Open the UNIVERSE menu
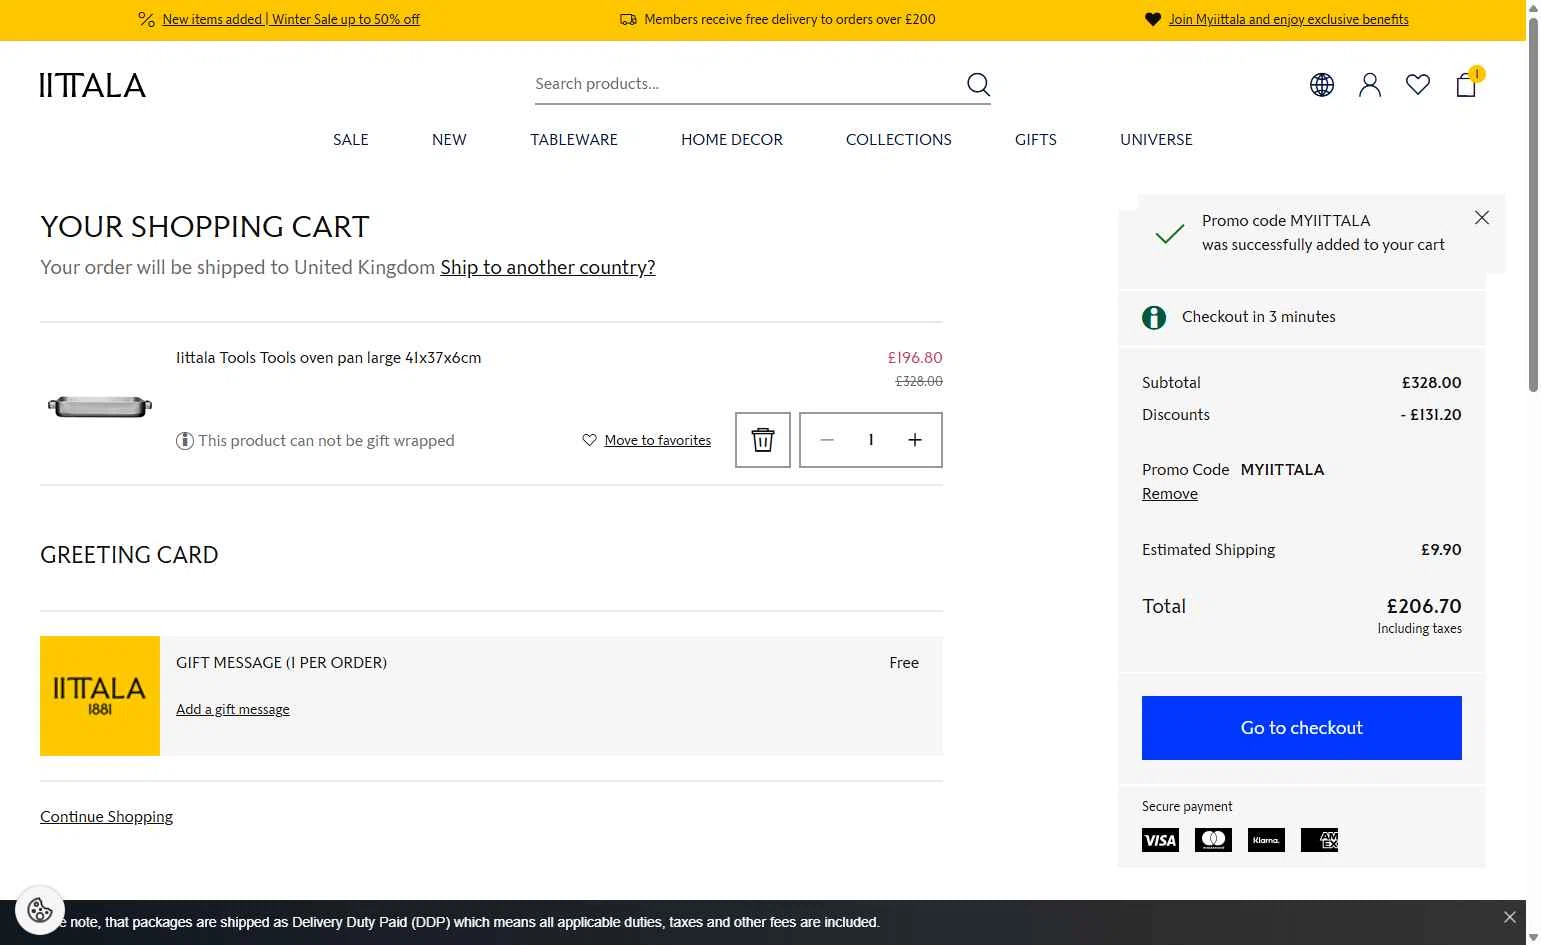The width and height of the screenshot is (1541, 945). (1156, 140)
